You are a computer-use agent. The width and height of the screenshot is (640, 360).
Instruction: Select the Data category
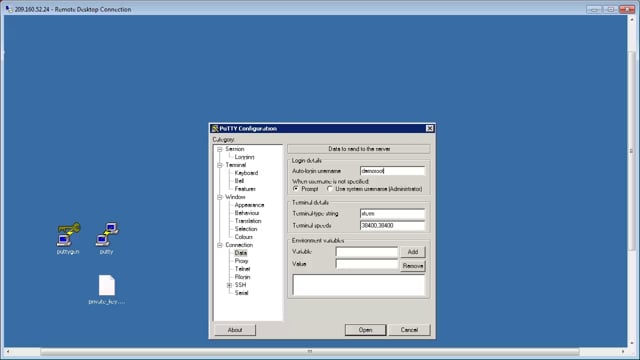[x=241, y=253]
